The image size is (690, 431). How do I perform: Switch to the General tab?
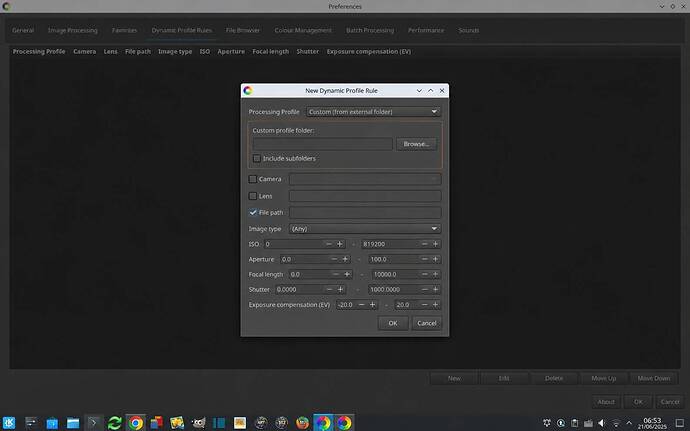[23, 30]
